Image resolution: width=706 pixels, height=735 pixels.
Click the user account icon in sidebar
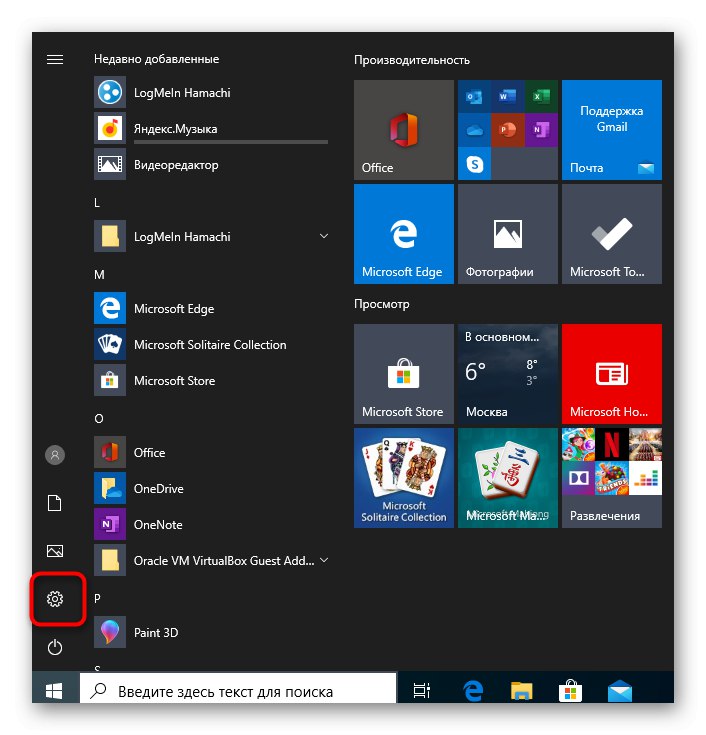point(55,455)
